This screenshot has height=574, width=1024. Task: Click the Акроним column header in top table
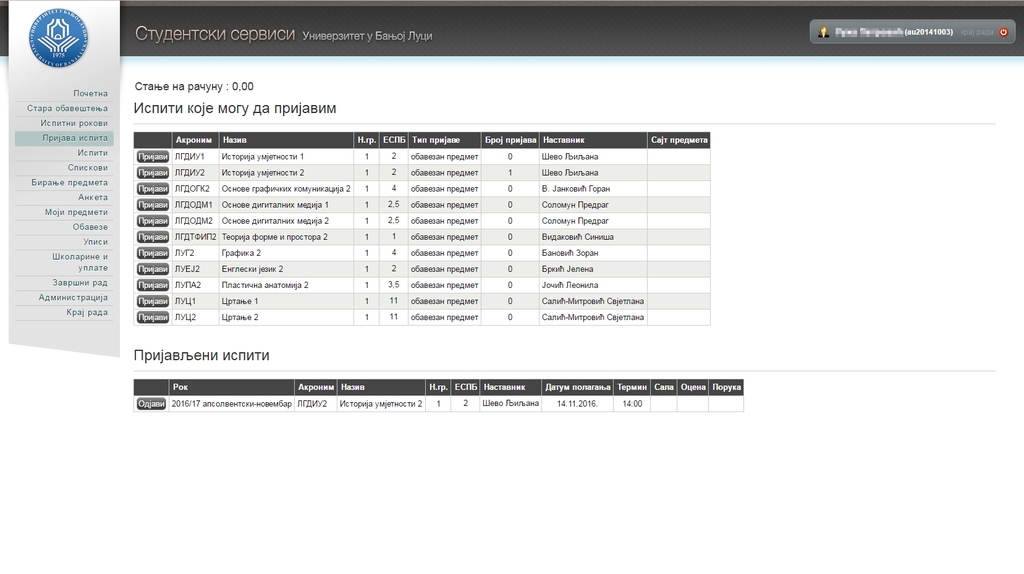[x=194, y=140]
